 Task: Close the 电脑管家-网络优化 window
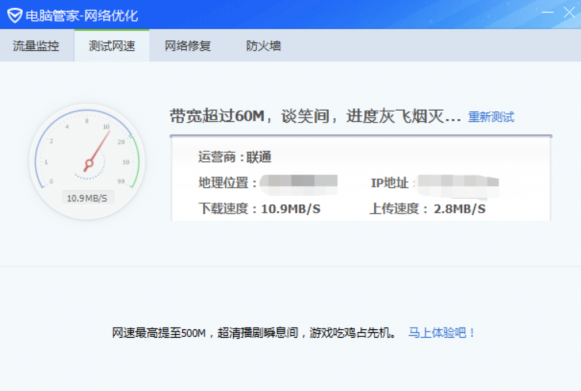[569, 13]
